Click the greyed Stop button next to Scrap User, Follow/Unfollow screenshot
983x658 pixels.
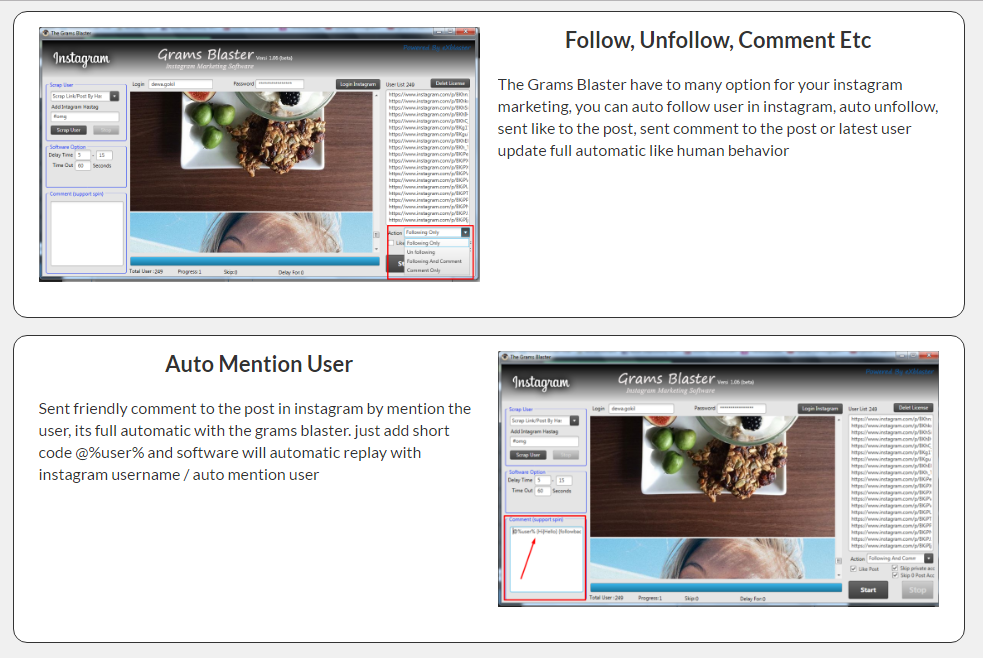pos(106,130)
